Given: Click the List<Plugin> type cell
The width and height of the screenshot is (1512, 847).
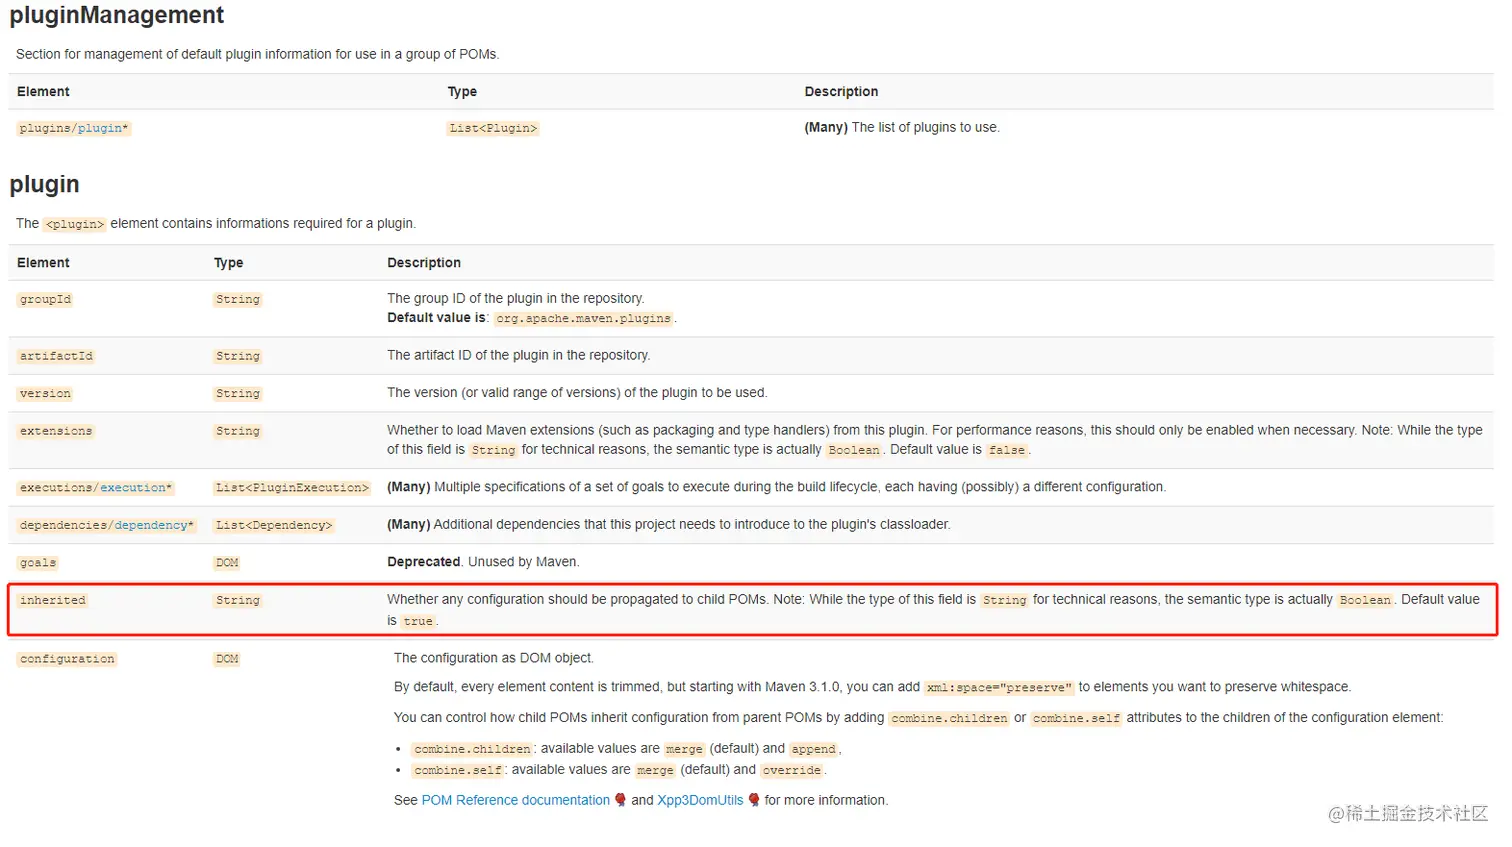Looking at the screenshot, I should tap(493, 128).
